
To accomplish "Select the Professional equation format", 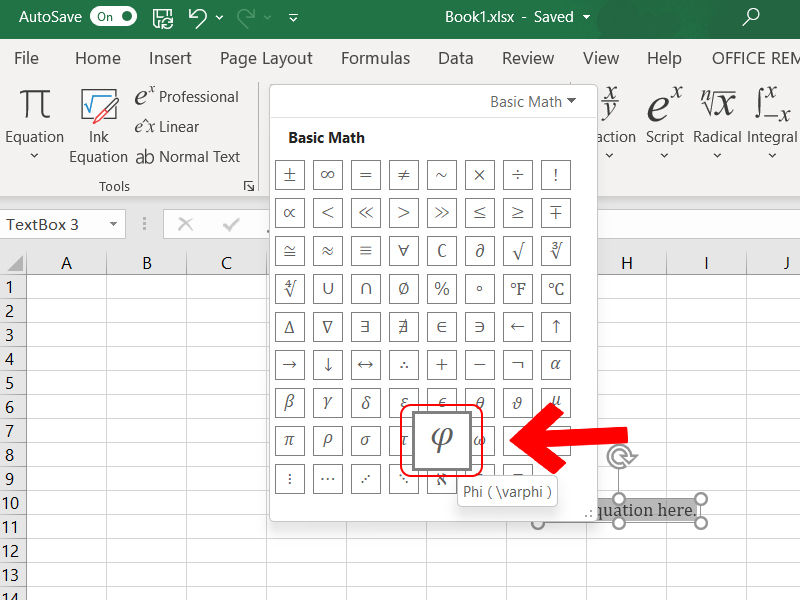I will click(187, 97).
